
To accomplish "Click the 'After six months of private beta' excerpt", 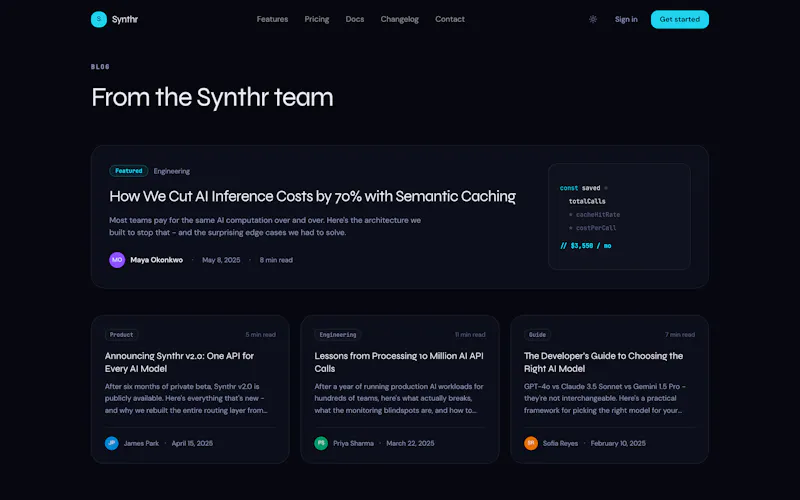I will (186, 398).
